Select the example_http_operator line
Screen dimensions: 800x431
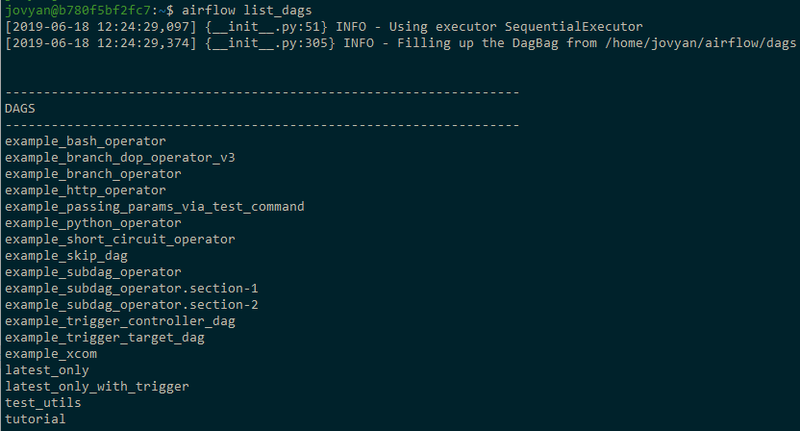pyautogui.click(x=85, y=190)
